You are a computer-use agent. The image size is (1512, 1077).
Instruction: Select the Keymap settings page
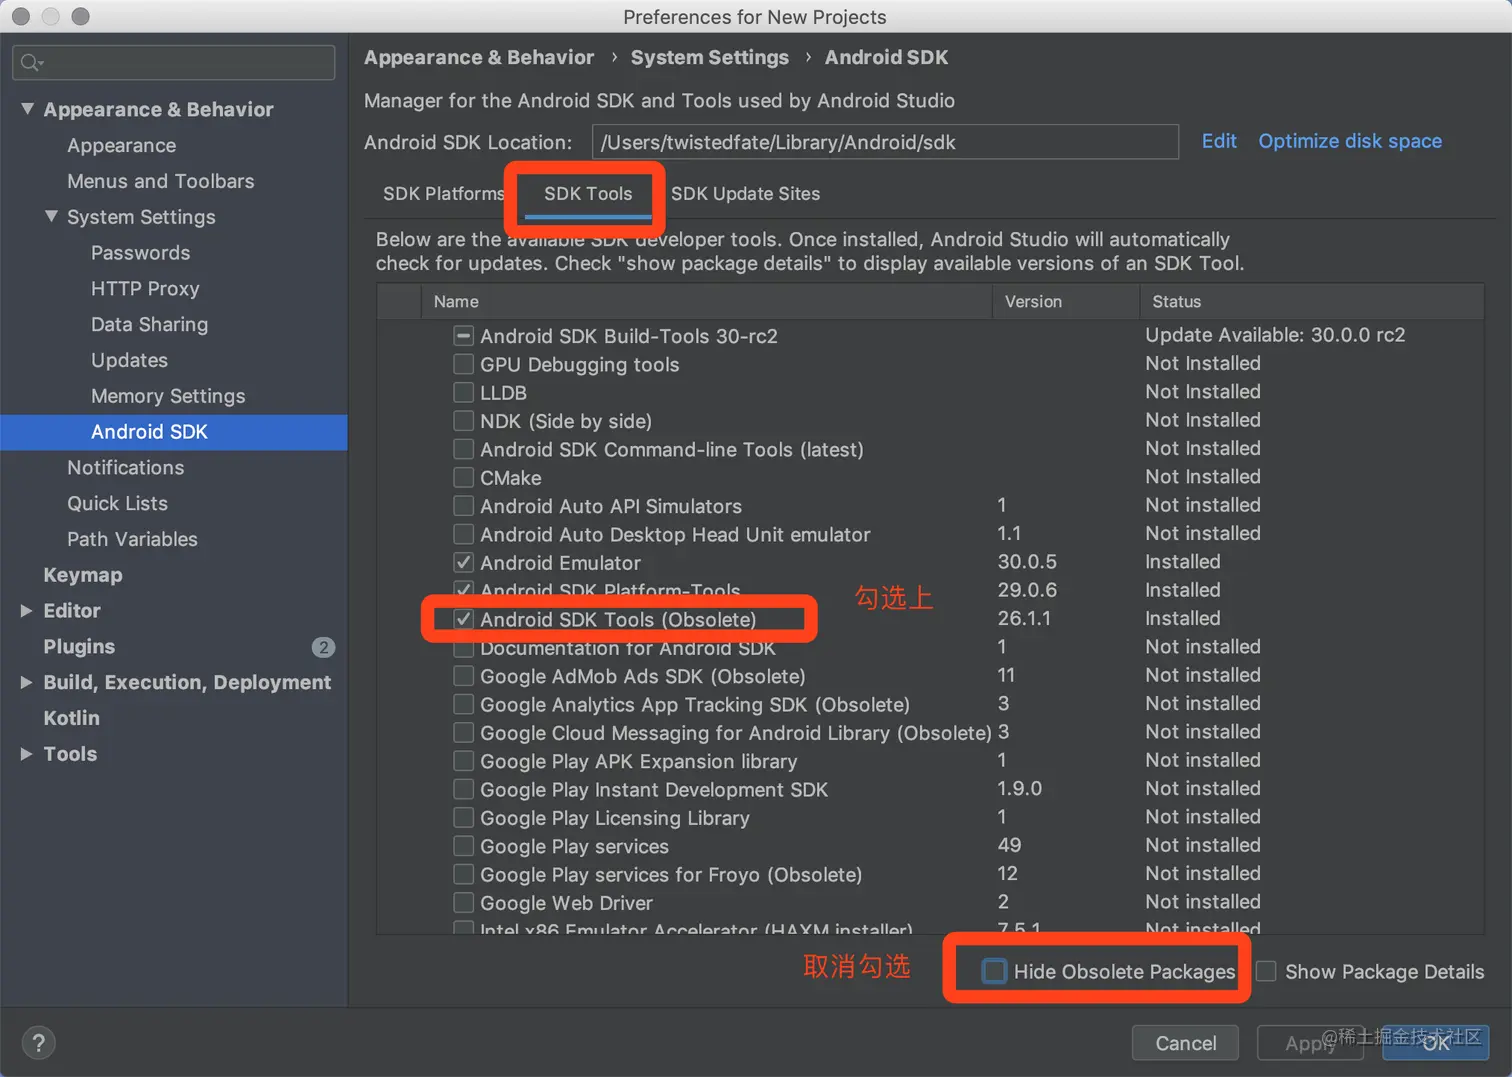coord(83,575)
